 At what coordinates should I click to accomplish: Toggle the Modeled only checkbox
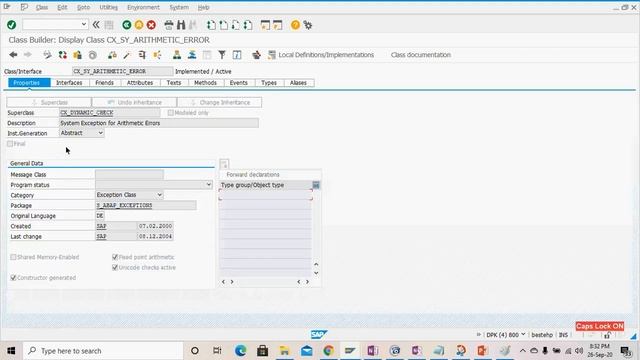point(171,113)
